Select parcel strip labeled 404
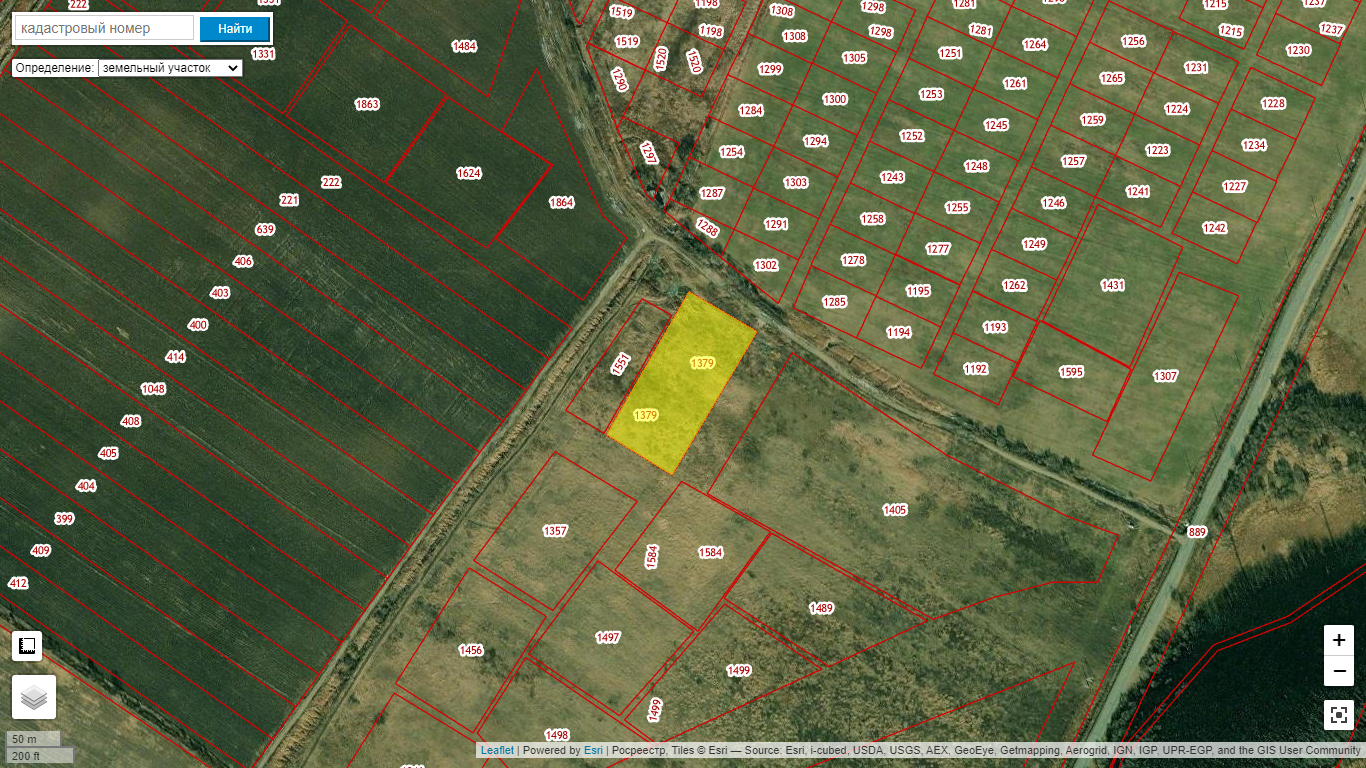The width and height of the screenshot is (1366, 768). pos(86,486)
